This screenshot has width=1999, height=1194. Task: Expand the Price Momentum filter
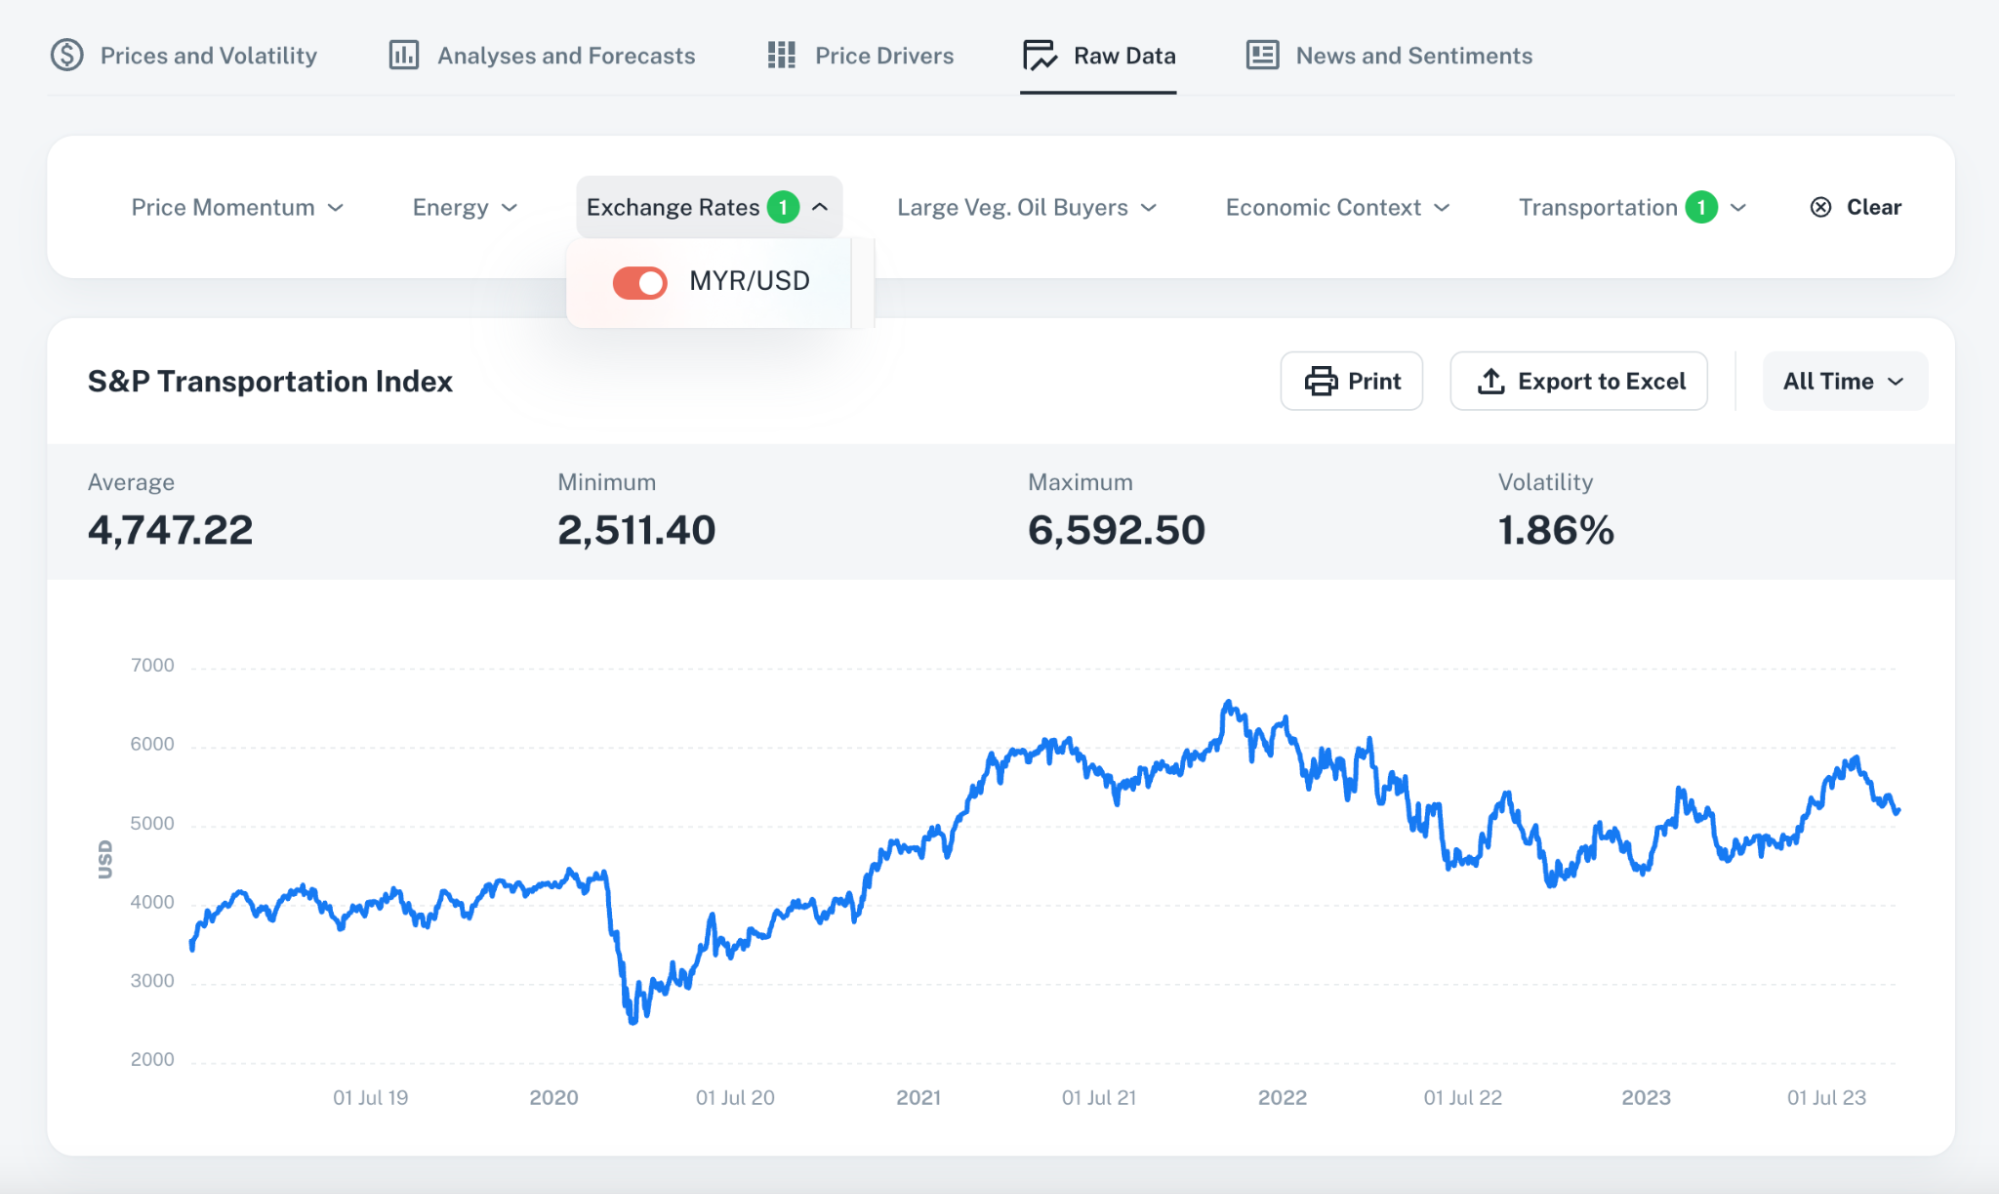coord(238,207)
